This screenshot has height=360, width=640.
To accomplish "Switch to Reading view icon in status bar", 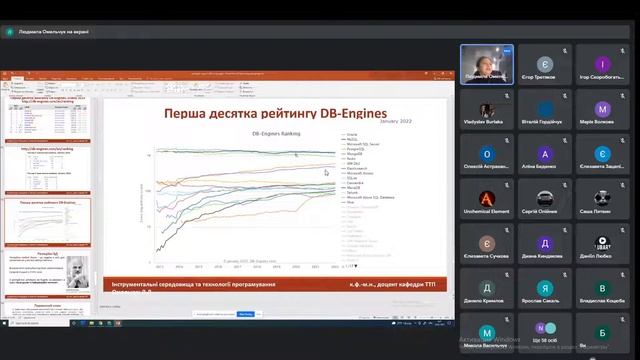I will pyautogui.click(x=409, y=318).
